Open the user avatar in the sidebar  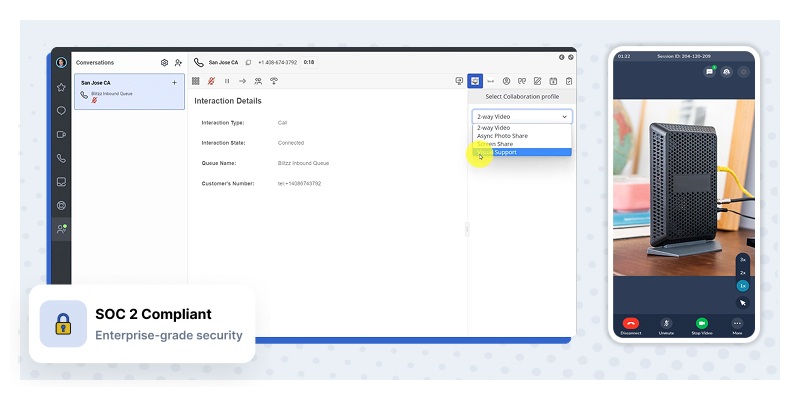61,63
